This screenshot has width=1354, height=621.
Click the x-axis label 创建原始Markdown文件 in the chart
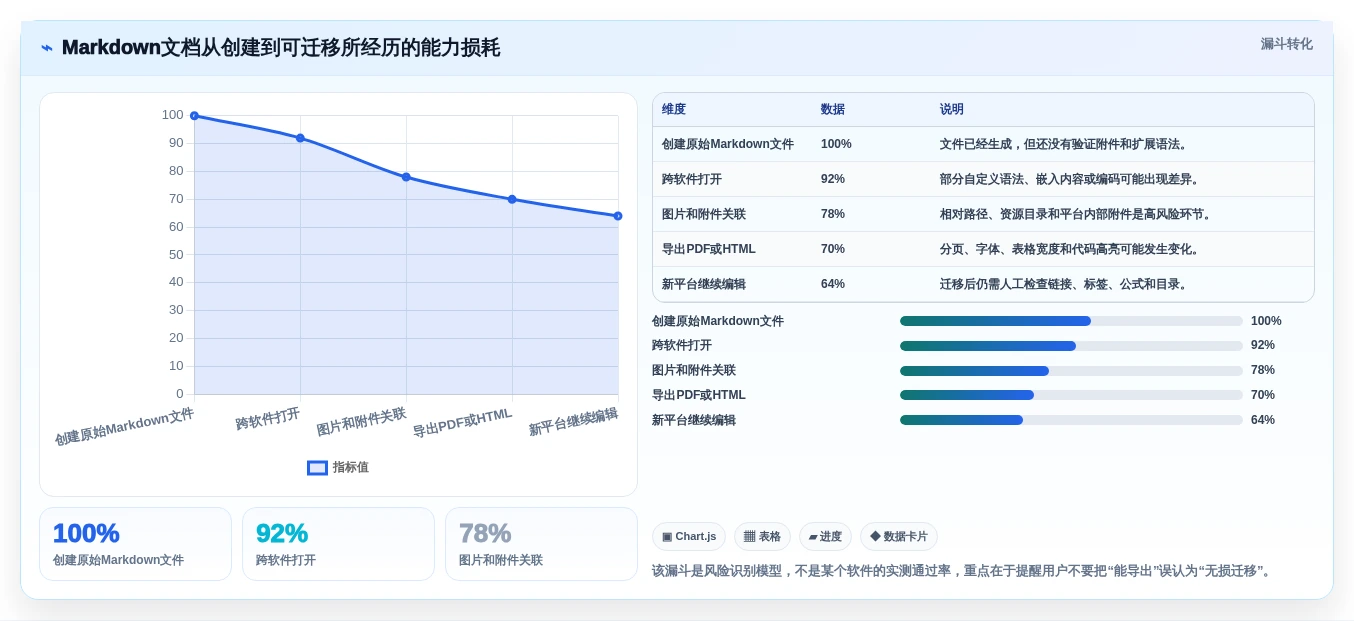(125, 427)
